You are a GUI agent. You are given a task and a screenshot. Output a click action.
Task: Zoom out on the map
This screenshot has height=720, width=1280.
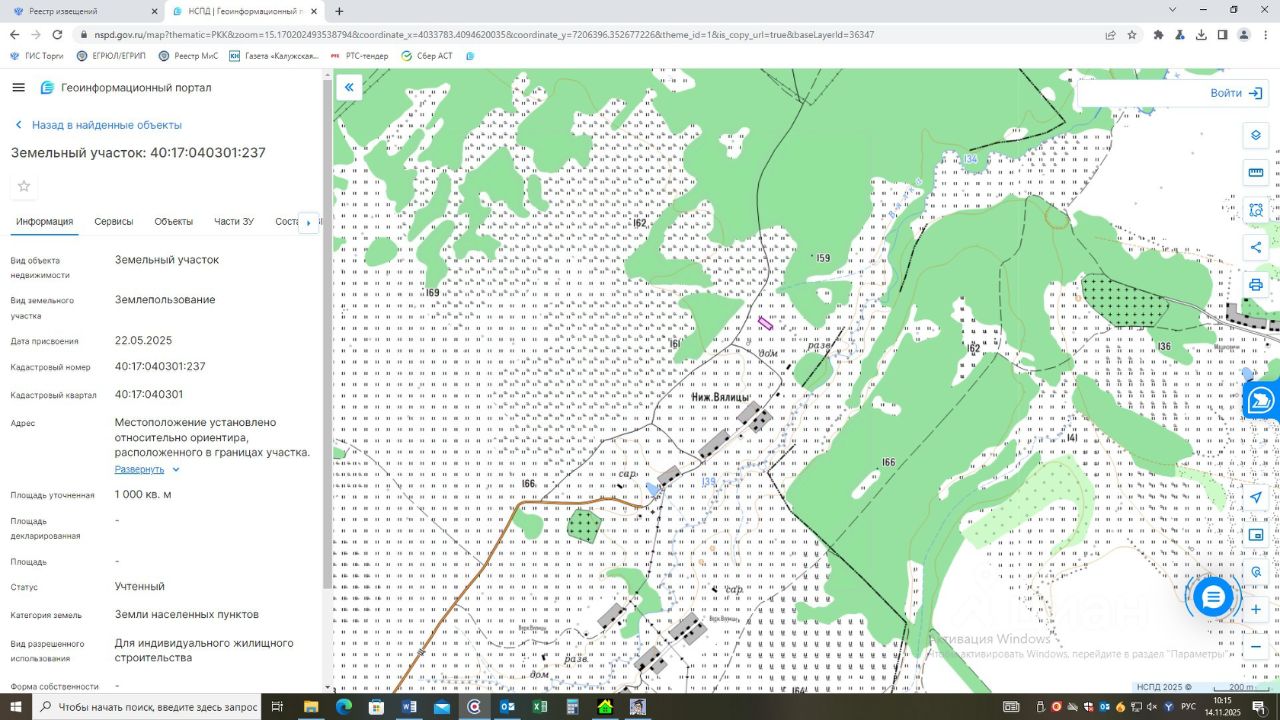(x=1256, y=646)
